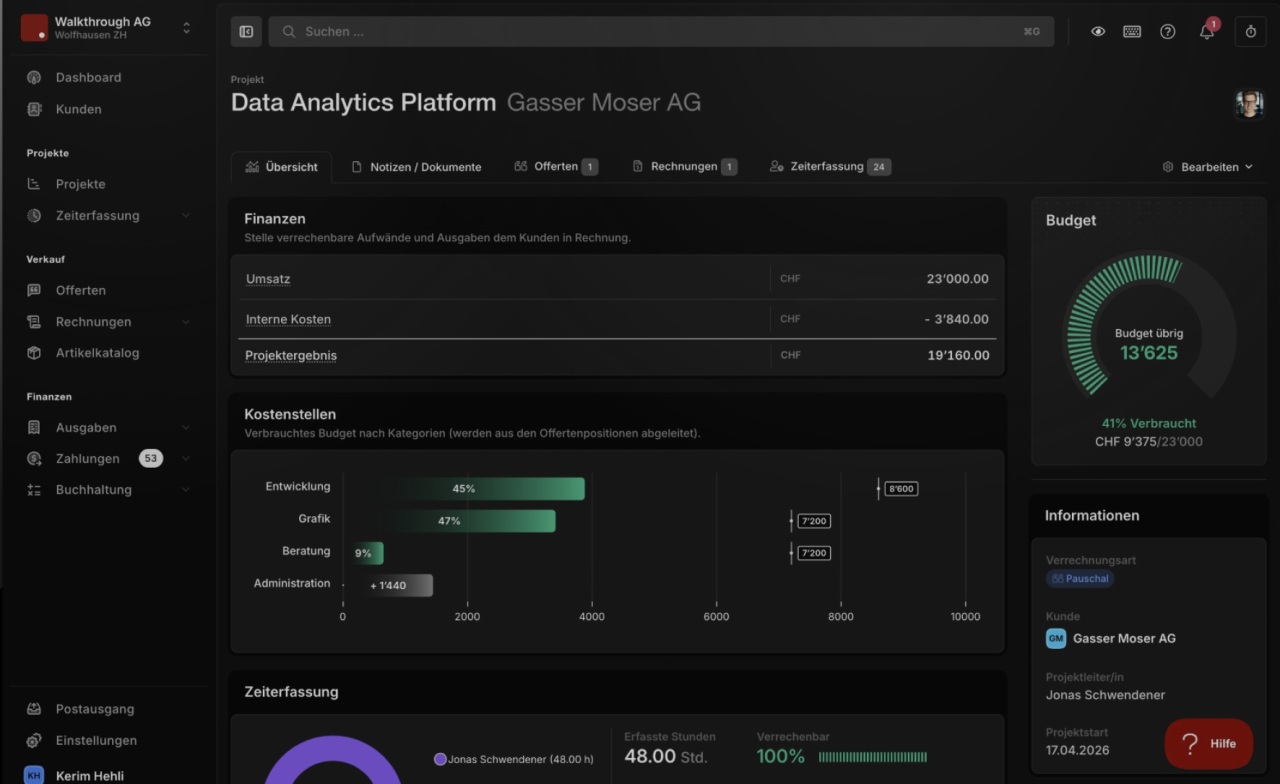Expand the Zeiterfassung sidebar submenu

(186, 216)
